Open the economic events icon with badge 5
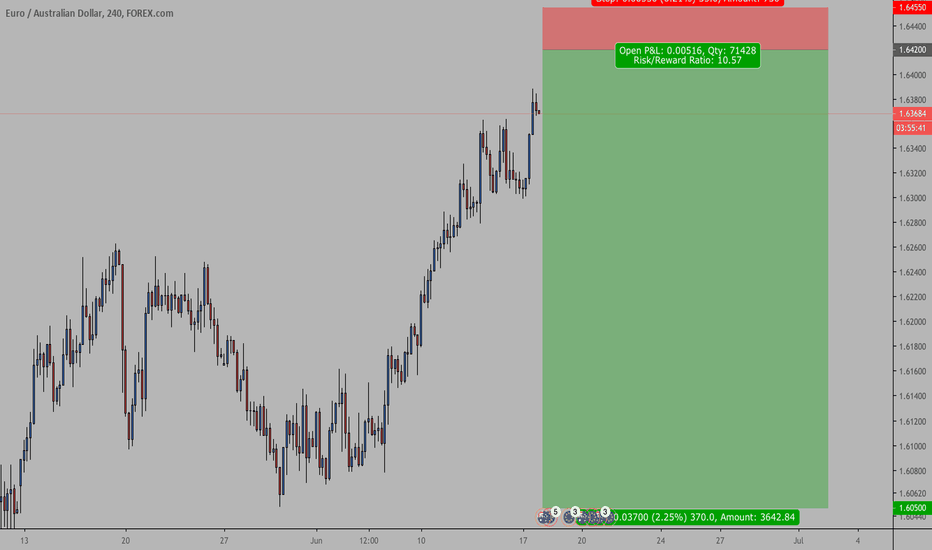This screenshot has height=550, width=932. pyautogui.click(x=547, y=517)
